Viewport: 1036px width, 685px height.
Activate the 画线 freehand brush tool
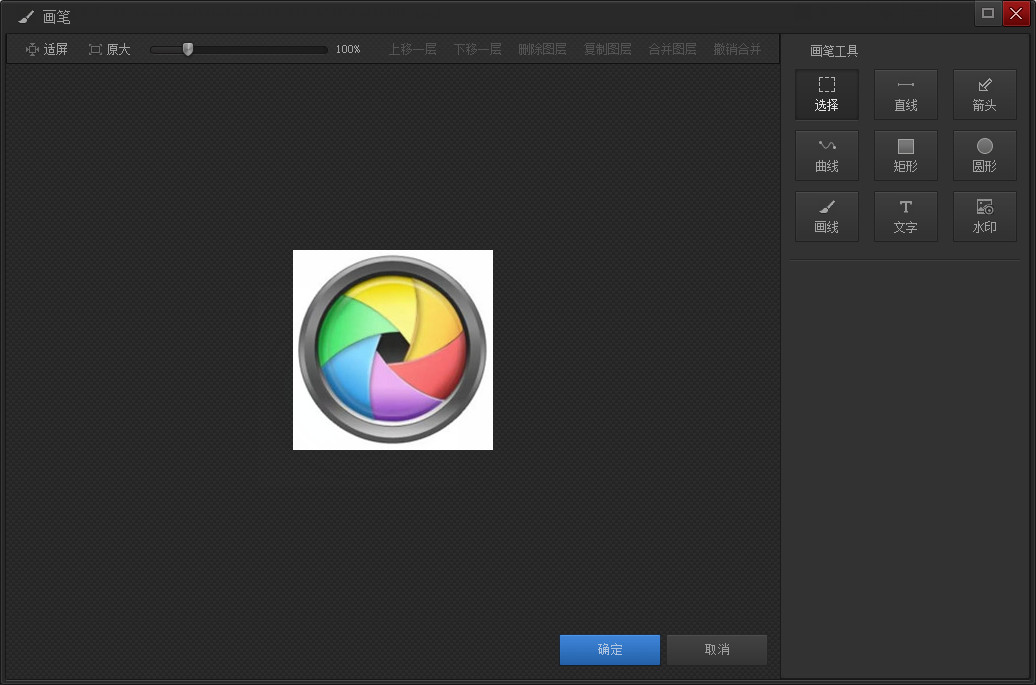coord(827,217)
